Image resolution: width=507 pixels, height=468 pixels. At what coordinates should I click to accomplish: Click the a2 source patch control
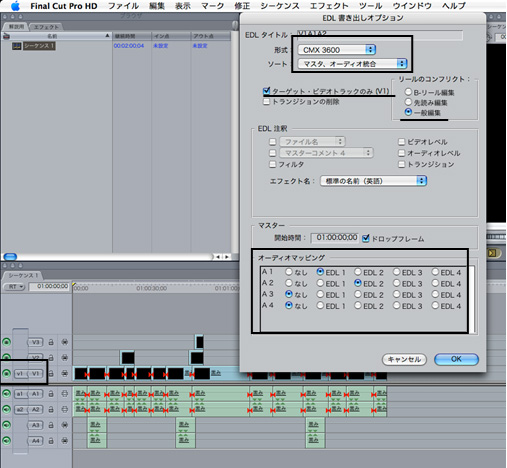20,409
